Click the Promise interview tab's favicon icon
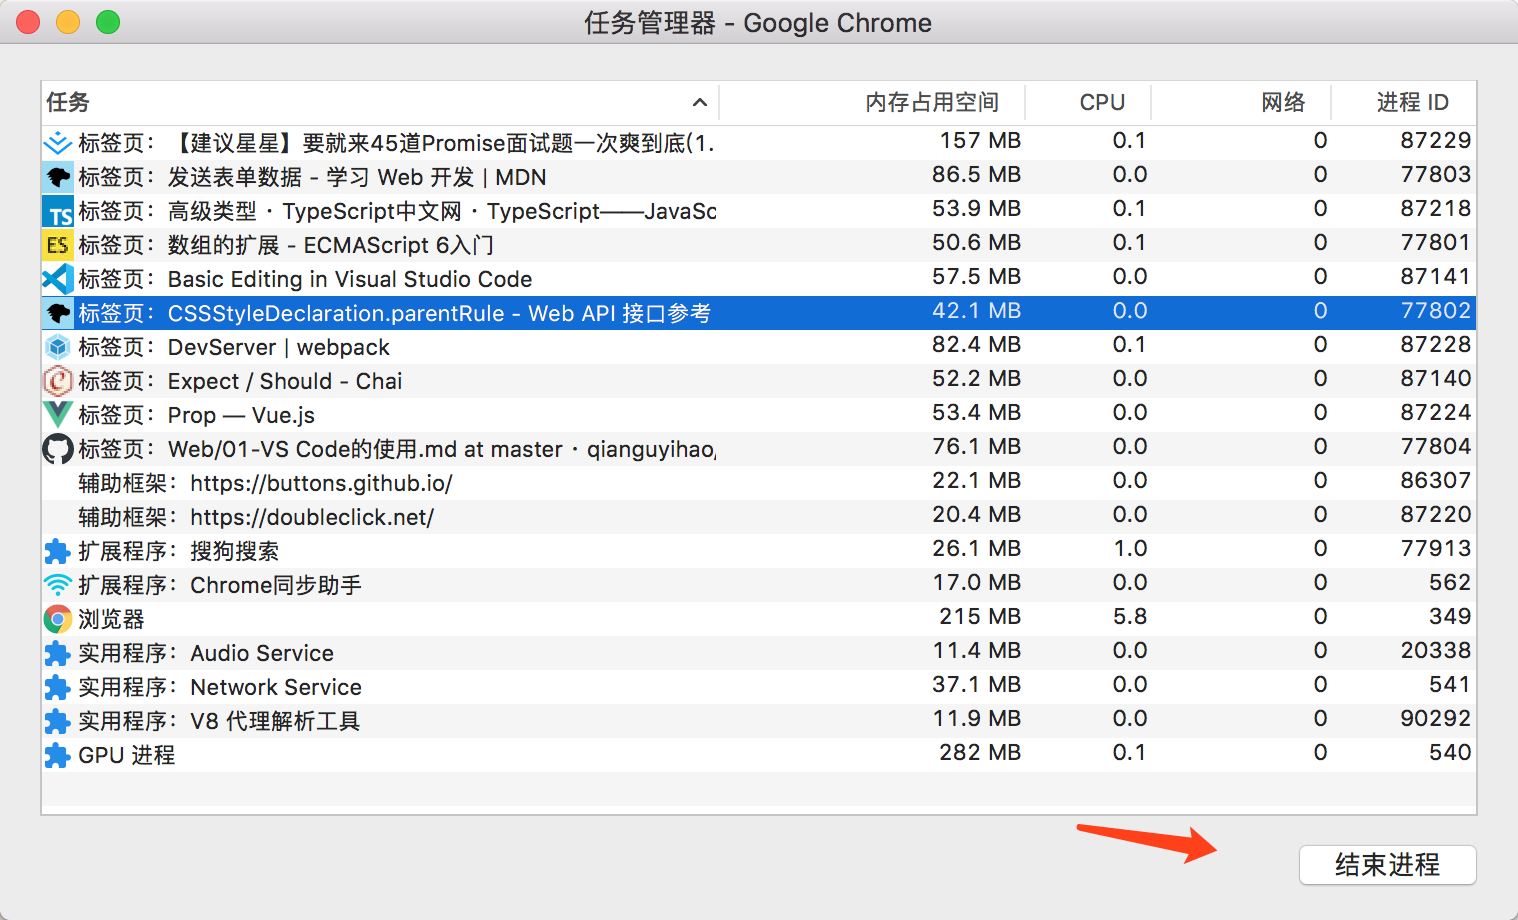The width and height of the screenshot is (1518, 920). (58, 143)
